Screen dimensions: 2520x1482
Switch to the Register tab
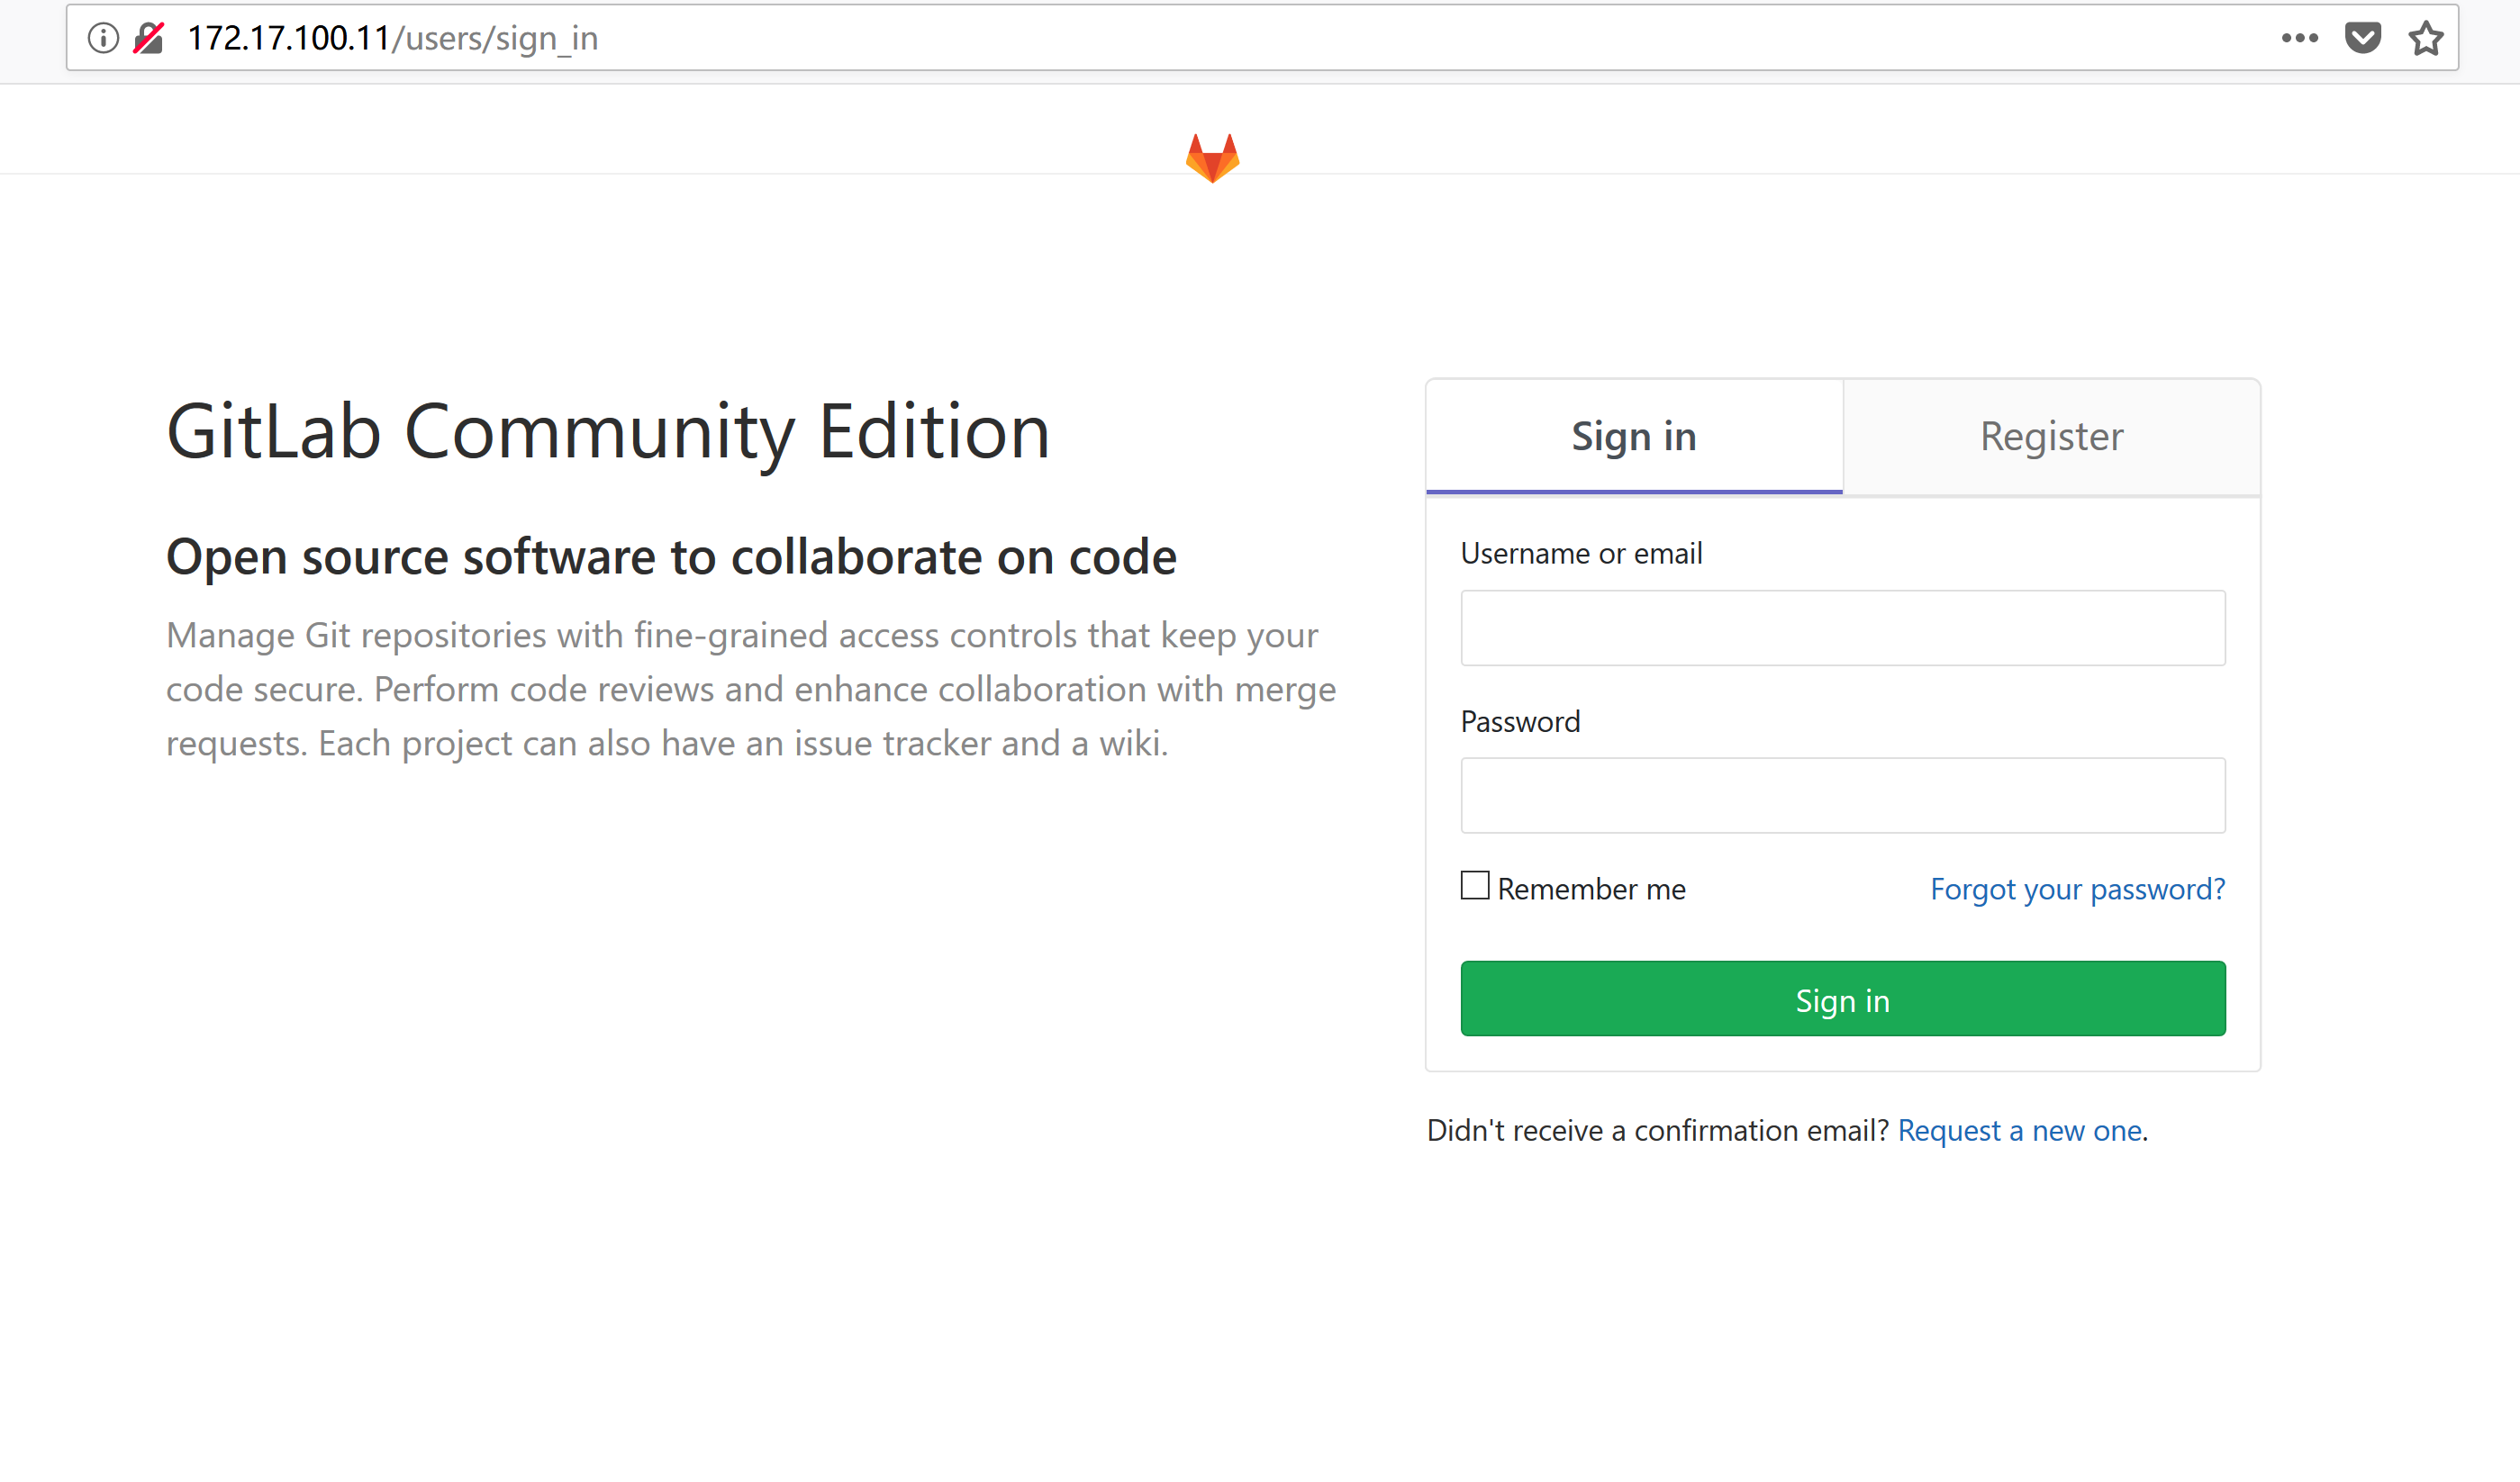[x=2052, y=437]
